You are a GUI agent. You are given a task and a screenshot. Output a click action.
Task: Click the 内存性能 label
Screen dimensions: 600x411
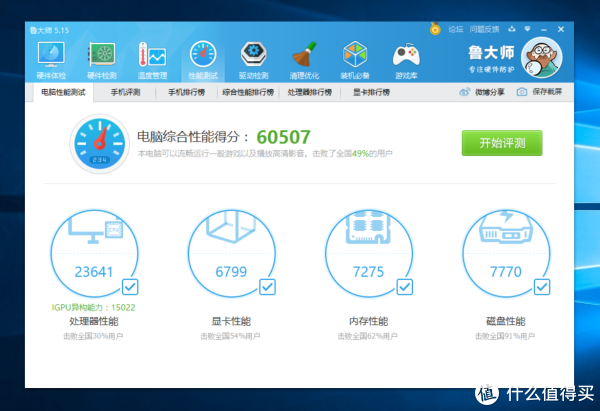tap(368, 321)
